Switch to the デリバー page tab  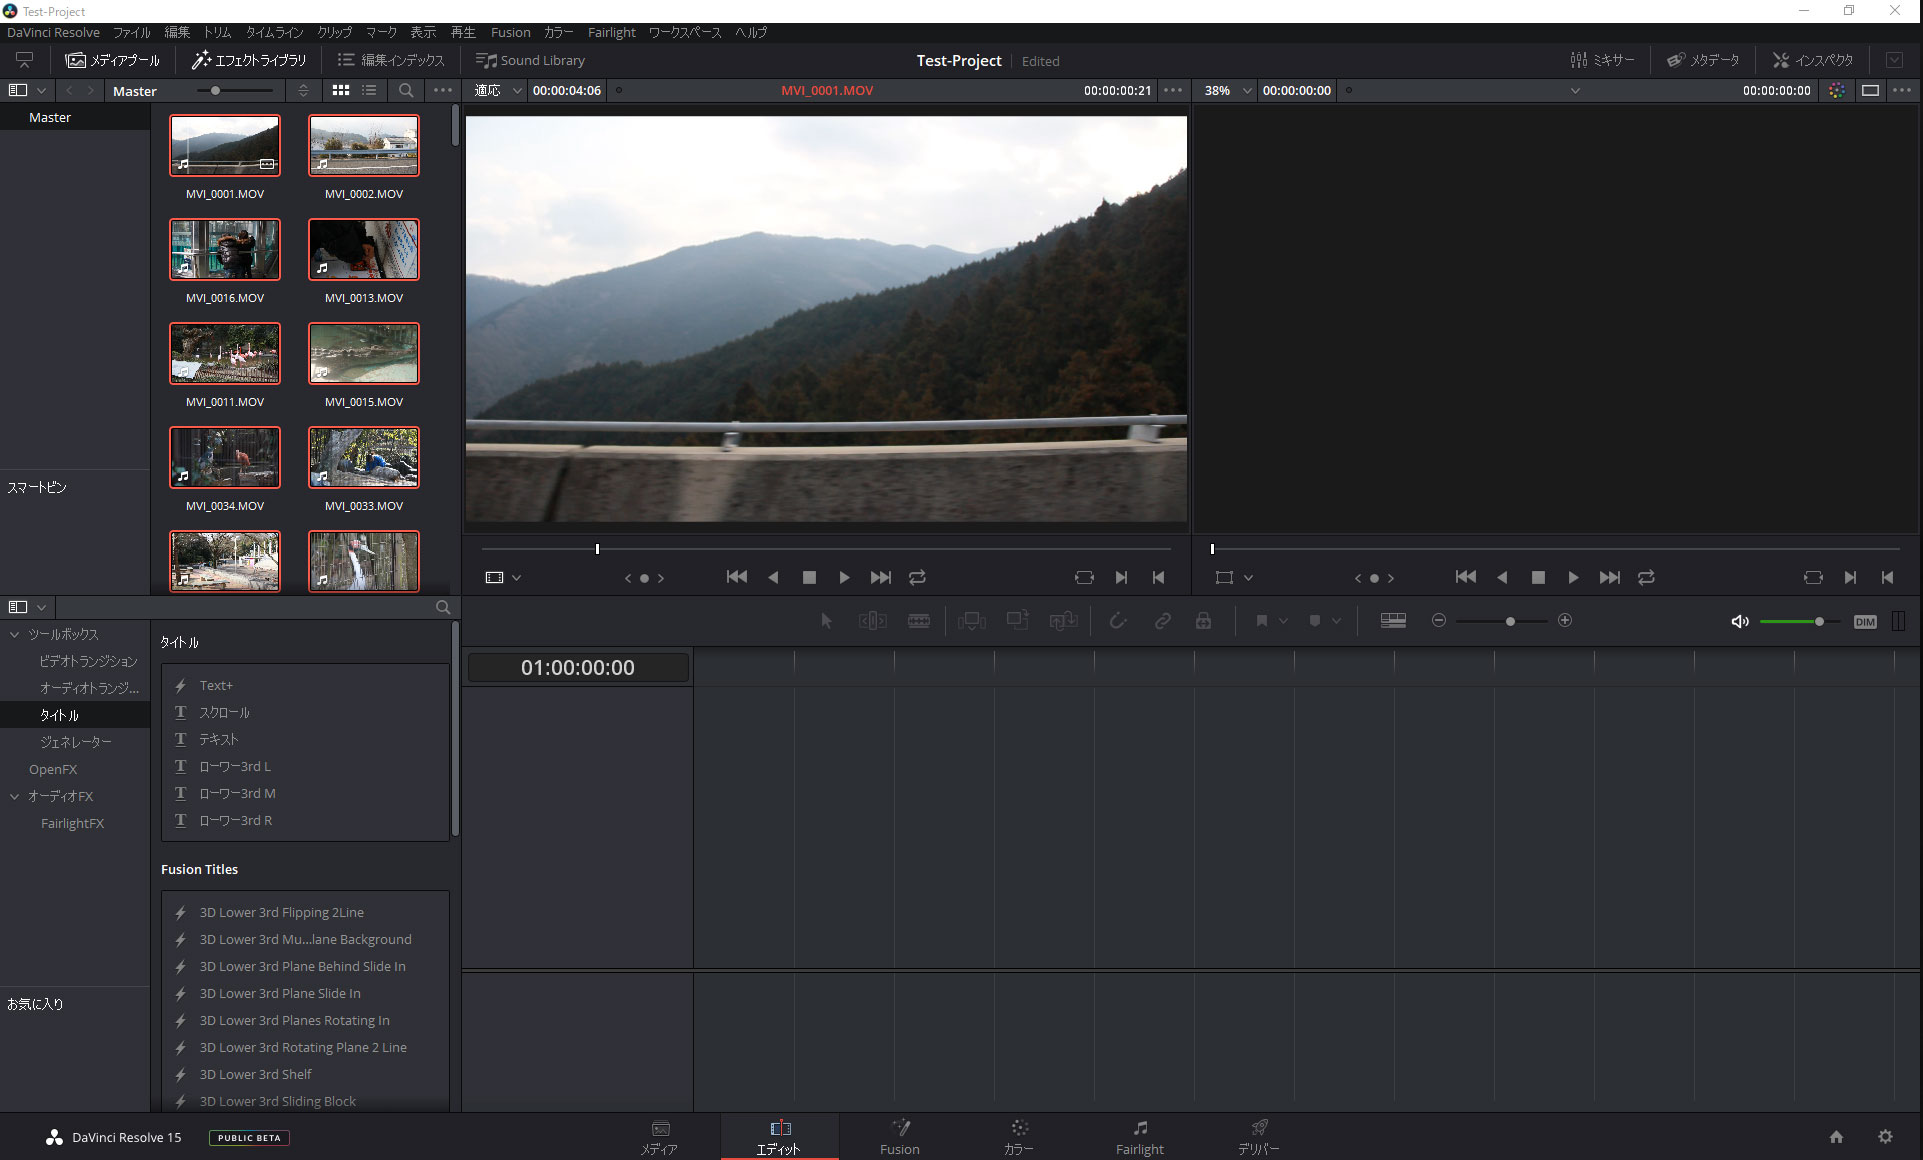tap(1259, 1137)
